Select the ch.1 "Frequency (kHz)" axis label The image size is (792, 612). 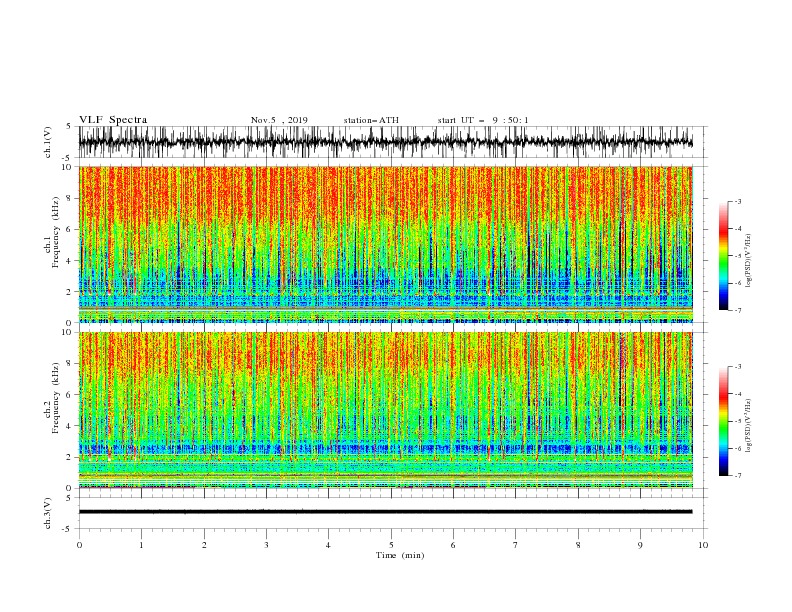click(x=55, y=233)
